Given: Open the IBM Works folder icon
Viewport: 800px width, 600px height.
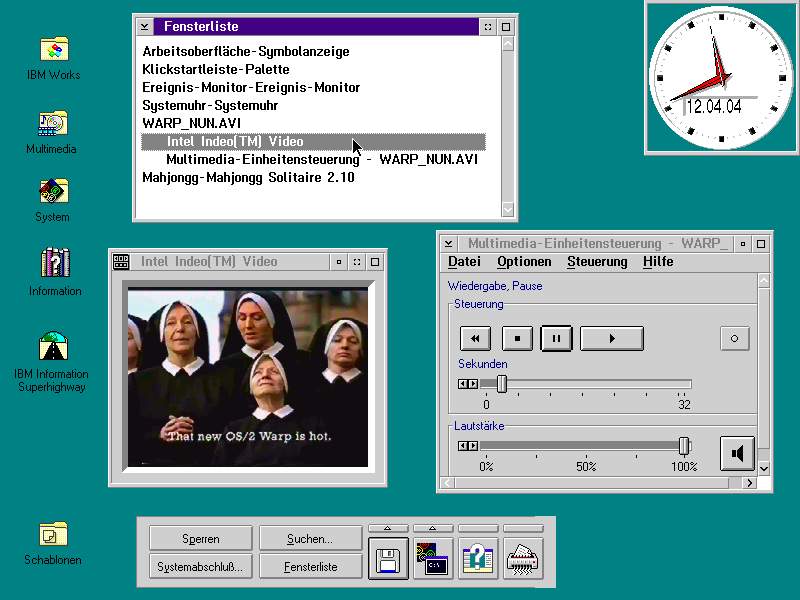Looking at the screenshot, I should click(54, 49).
